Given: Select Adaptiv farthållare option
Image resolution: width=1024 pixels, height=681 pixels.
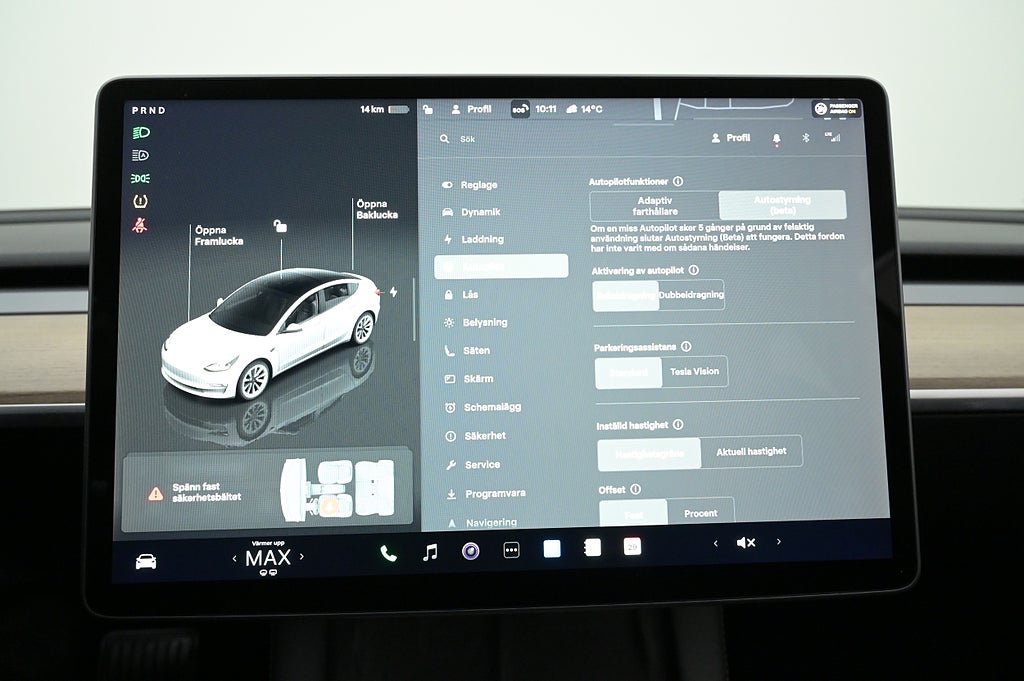Looking at the screenshot, I should point(654,206).
